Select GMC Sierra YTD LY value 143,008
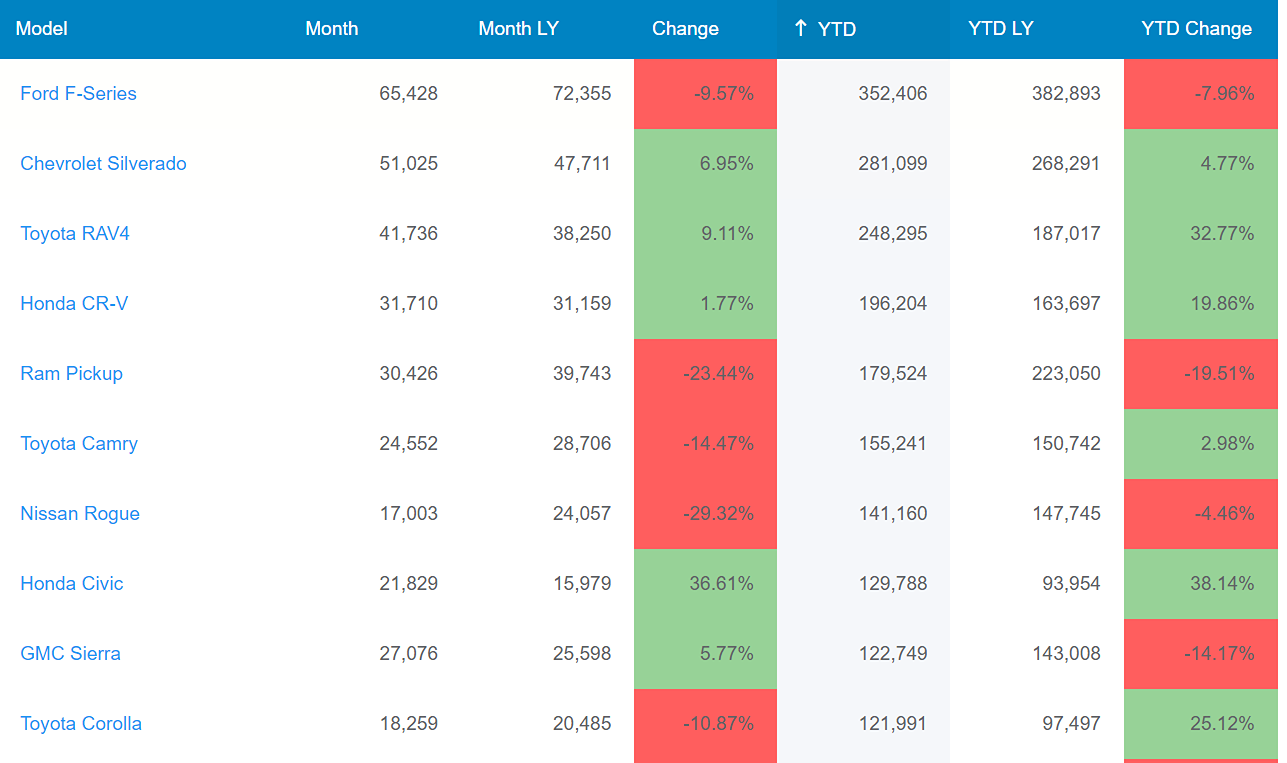This screenshot has height=763, width=1287. point(1066,653)
